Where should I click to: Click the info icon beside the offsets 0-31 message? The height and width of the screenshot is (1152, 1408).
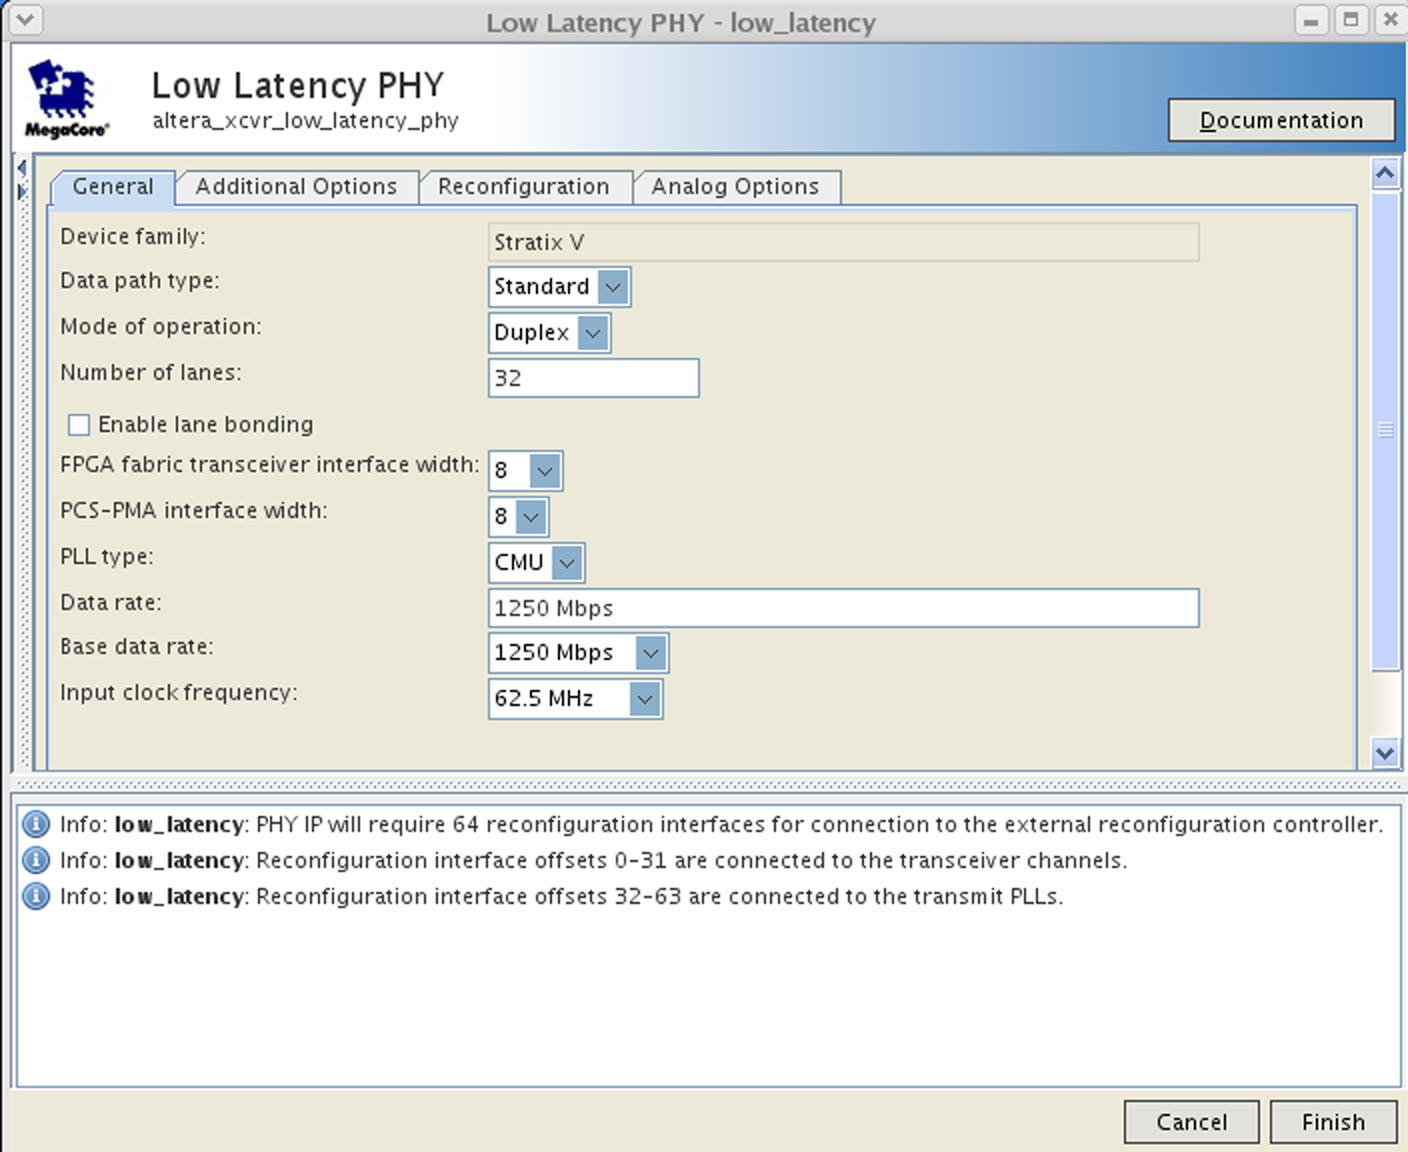coord(35,860)
